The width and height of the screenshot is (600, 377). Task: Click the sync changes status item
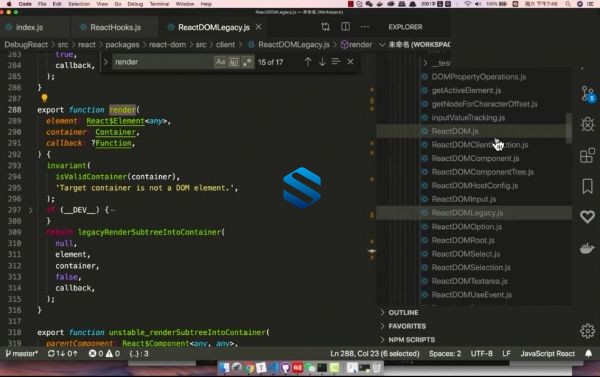click(62, 354)
